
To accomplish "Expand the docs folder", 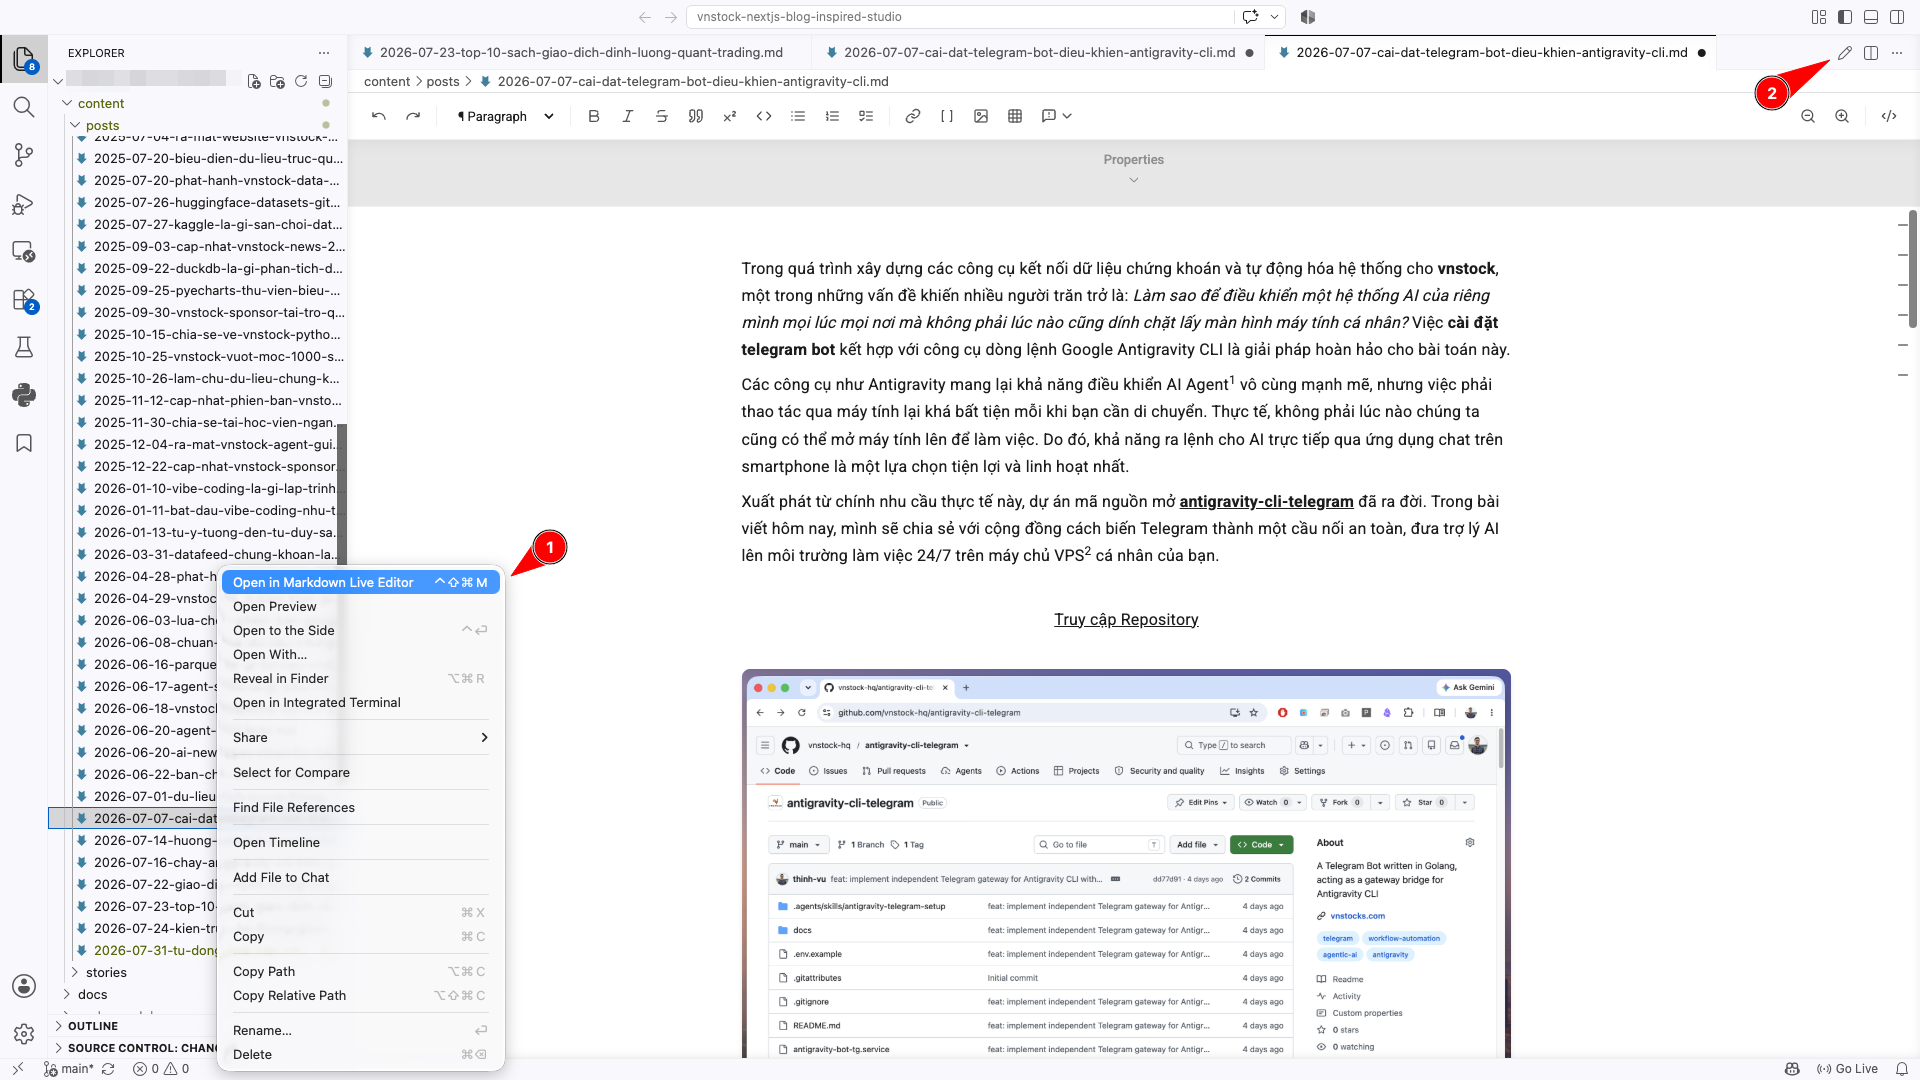I will click(x=67, y=994).
